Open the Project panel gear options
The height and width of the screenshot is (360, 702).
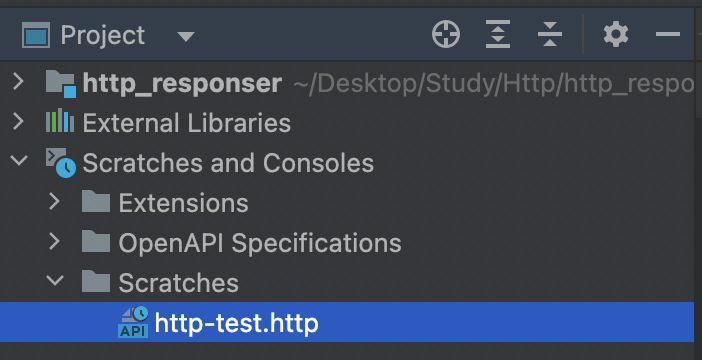(616, 34)
